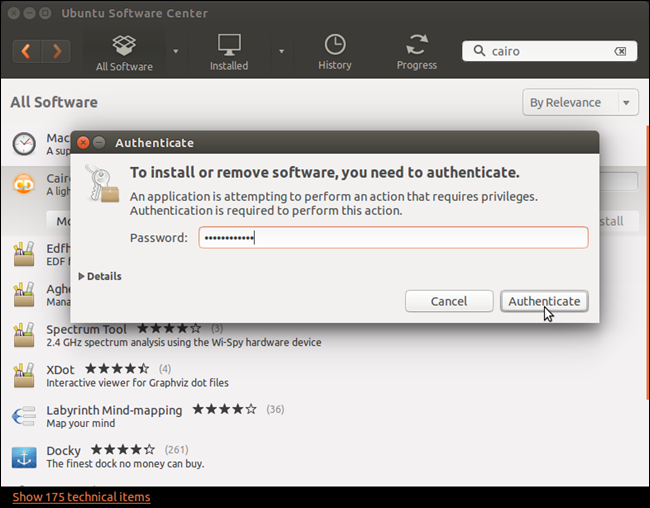Click the Cairo-Dock orange CD icon
This screenshot has width=650, height=508.
click(x=24, y=184)
